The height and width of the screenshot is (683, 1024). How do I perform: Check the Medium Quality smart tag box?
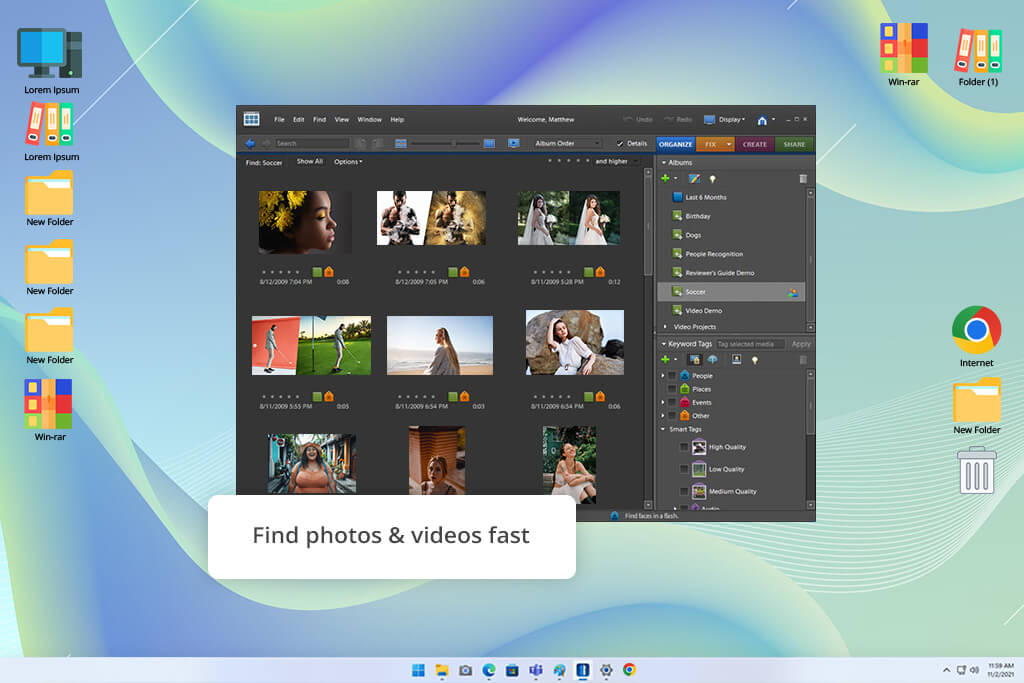pyautogui.click(x=684, y=491)
